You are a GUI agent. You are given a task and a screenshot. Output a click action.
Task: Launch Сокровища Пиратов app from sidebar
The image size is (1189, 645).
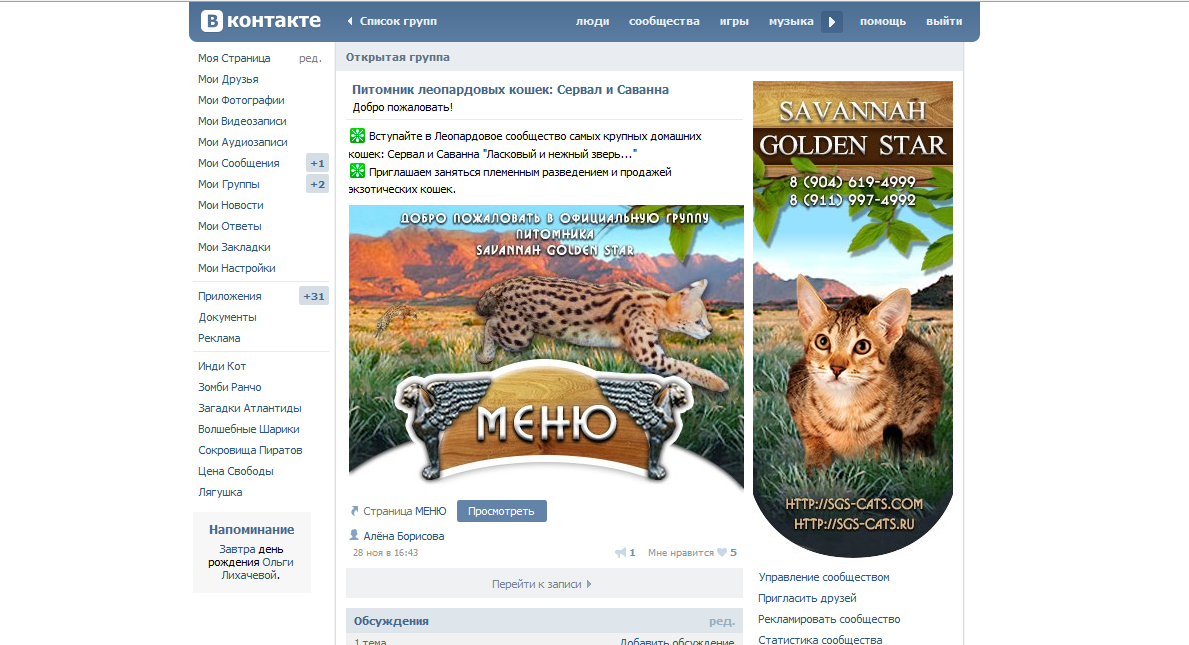pos(250,450)
